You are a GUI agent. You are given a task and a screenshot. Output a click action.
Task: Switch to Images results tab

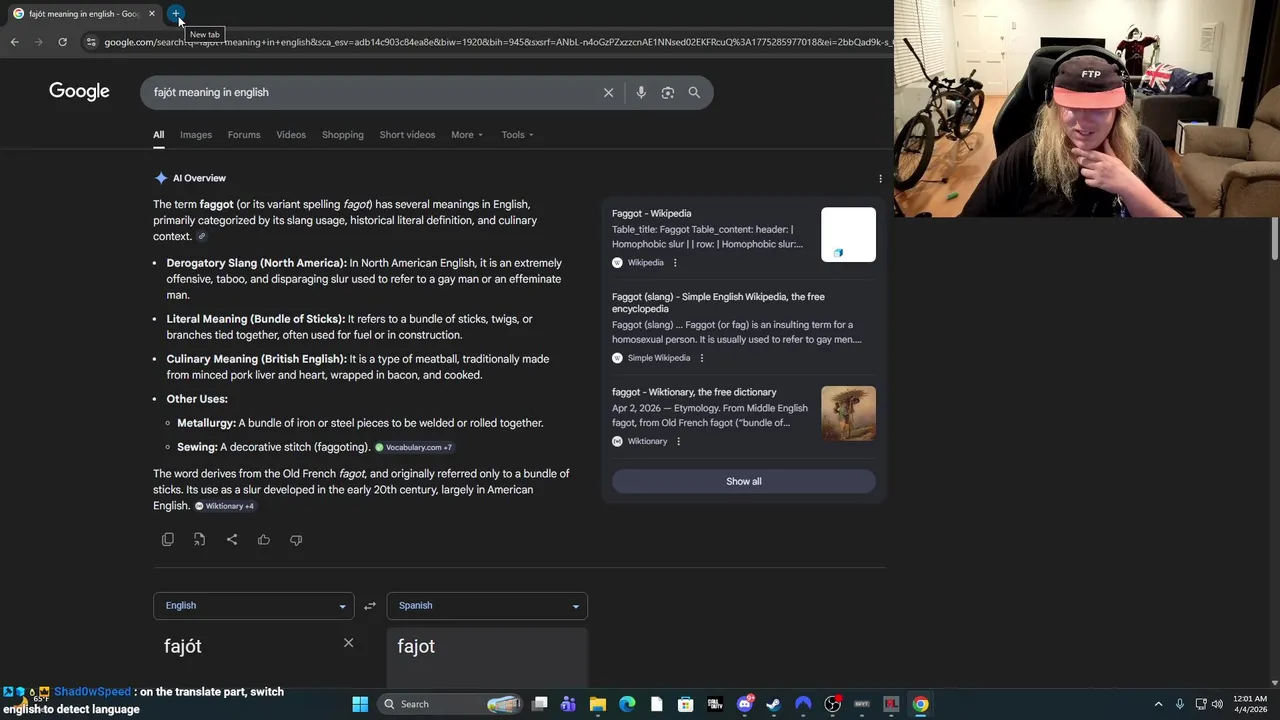(196, 135)
